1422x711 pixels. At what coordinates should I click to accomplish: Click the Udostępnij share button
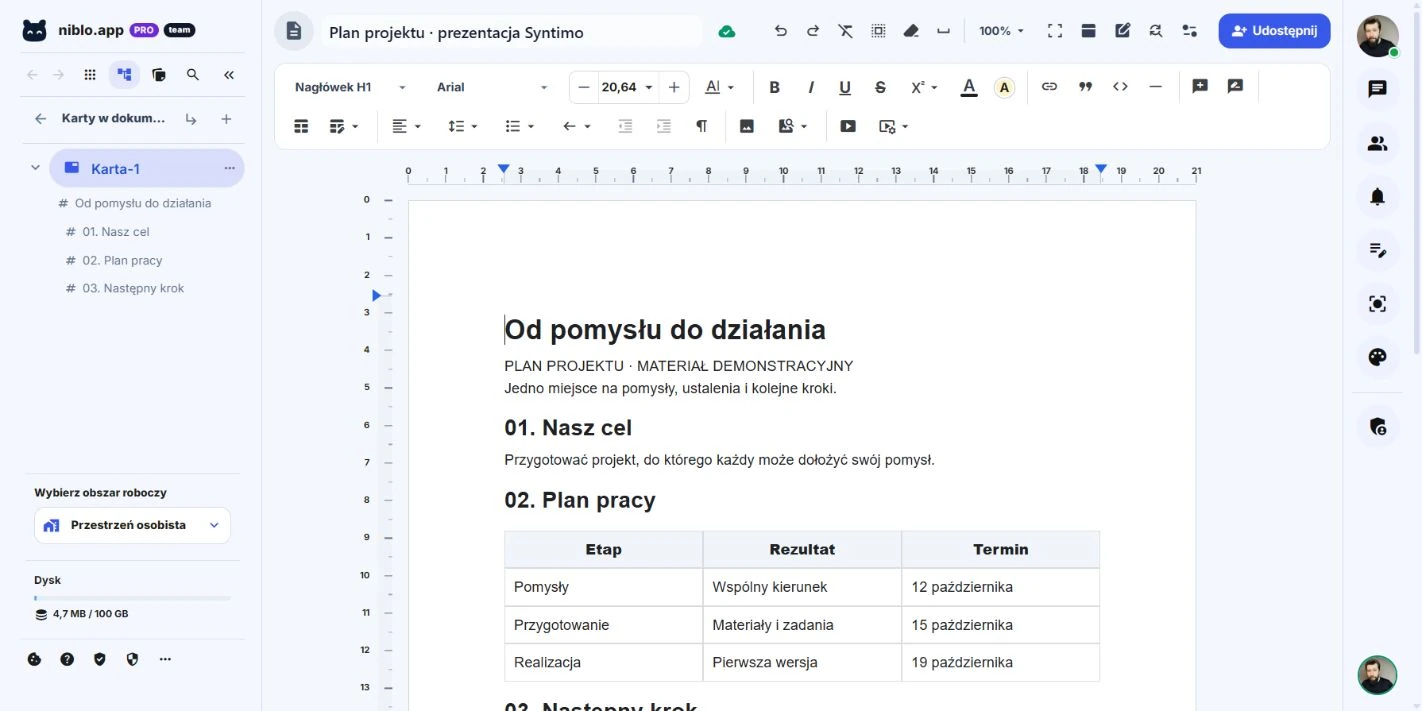tap(1274, 31)
